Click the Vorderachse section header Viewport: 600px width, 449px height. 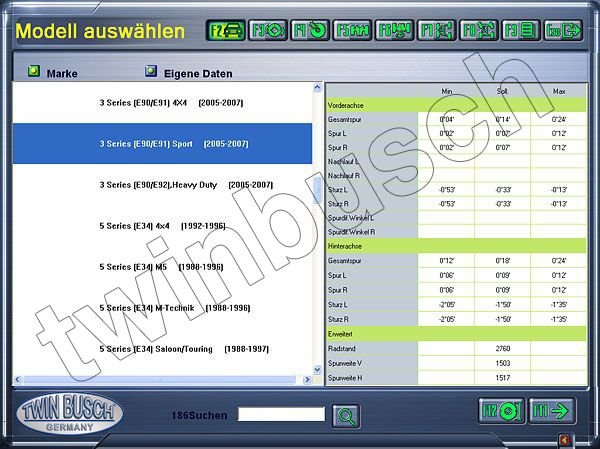click(456, 105)
